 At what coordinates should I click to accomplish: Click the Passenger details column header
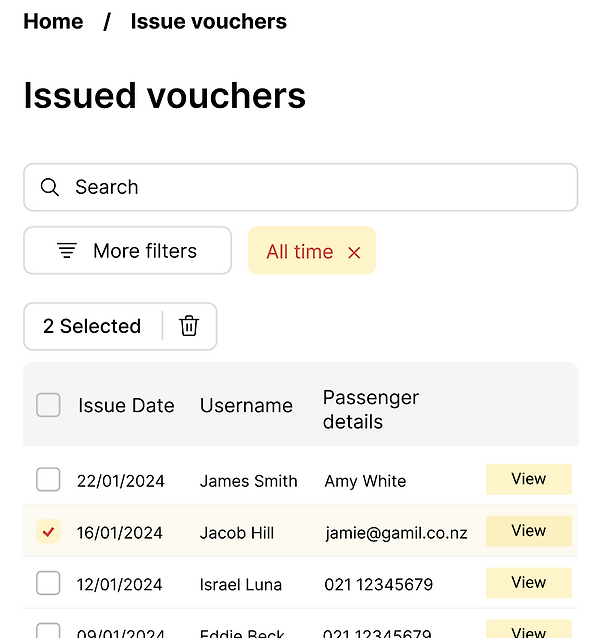pos(370,409)
